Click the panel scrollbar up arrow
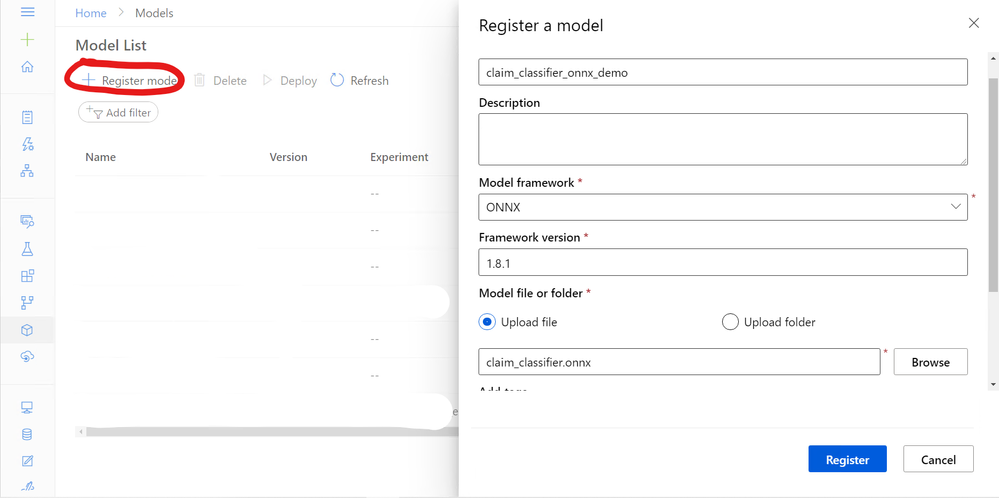Viewport: 999px width, 498px height. pyautogui.click(x=993, y=57)
